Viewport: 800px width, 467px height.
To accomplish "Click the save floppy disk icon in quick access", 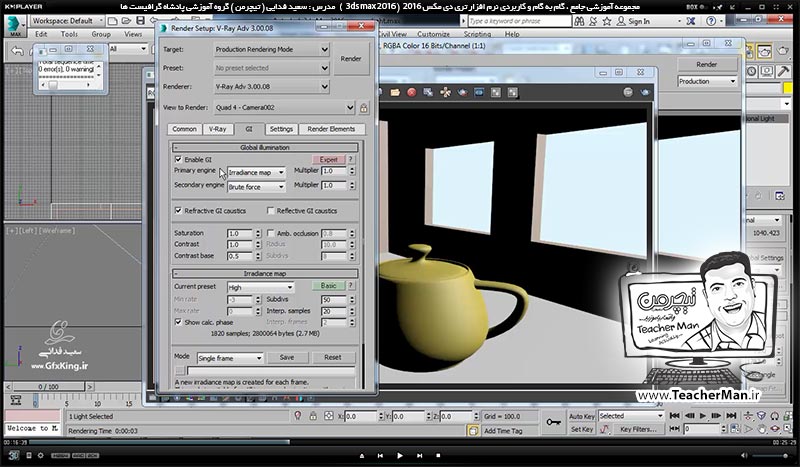I will [140, 21].
